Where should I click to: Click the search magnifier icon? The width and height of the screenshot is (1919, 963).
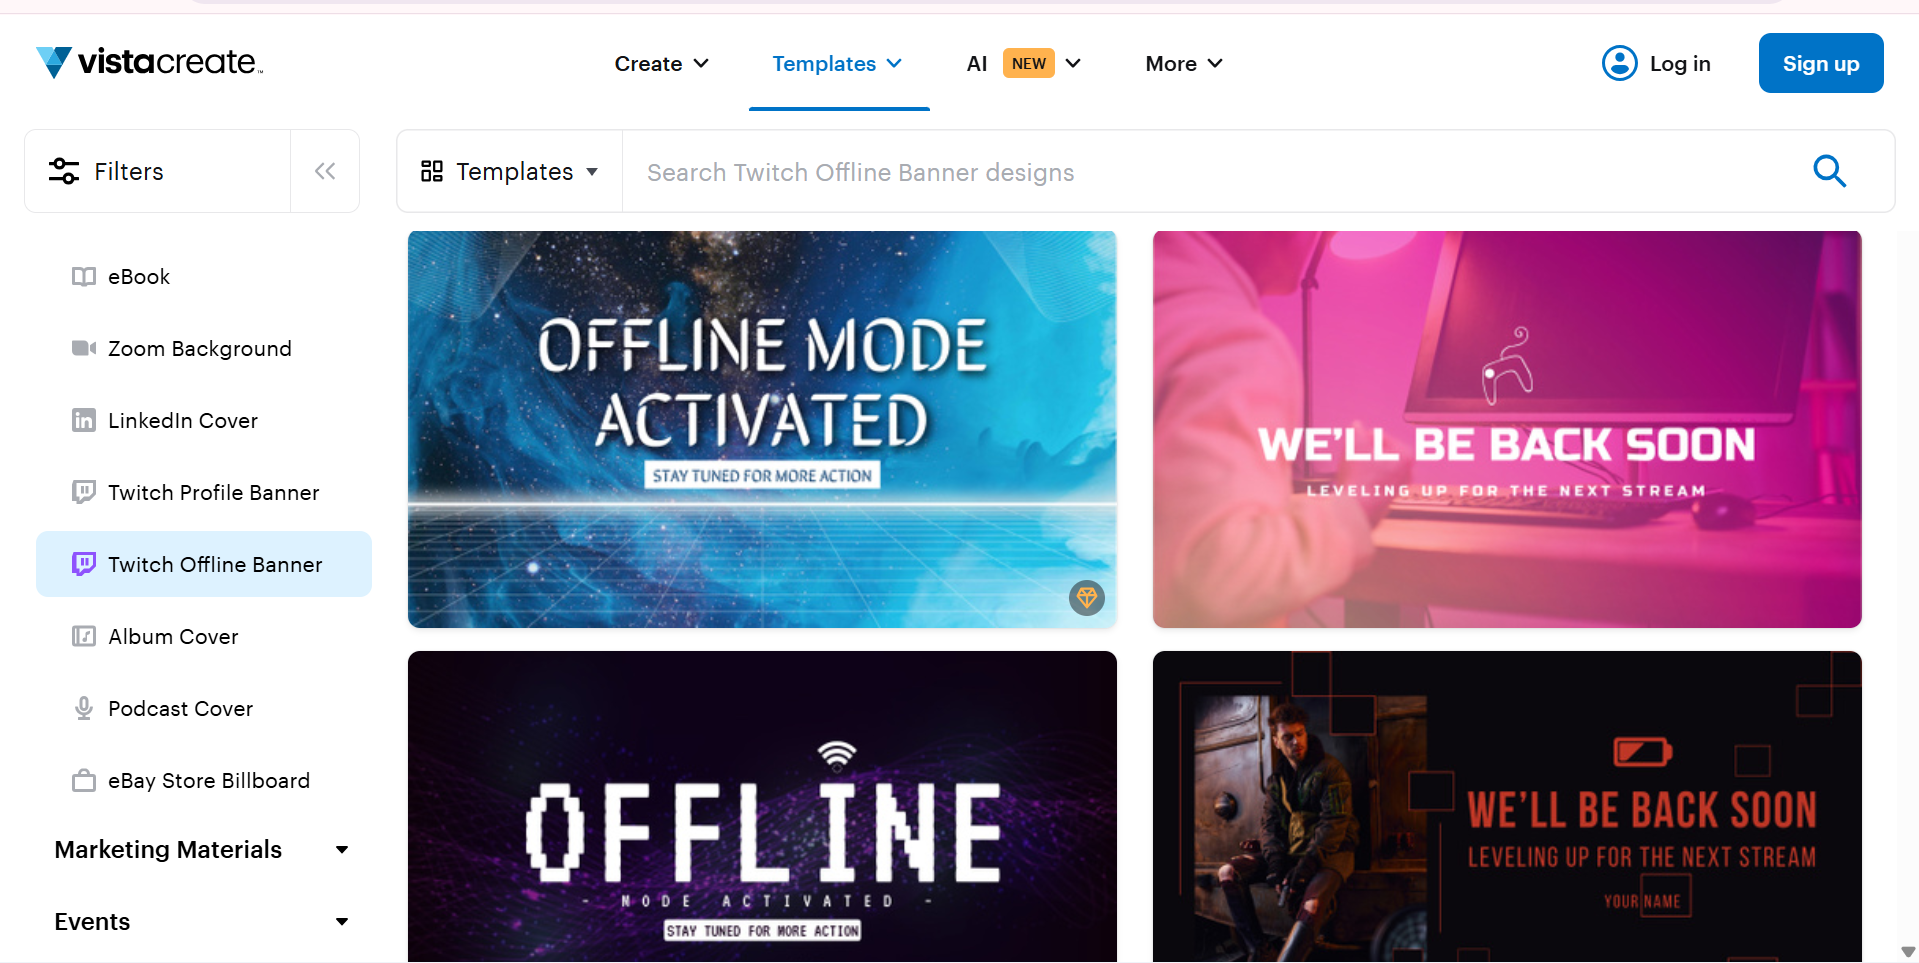(1830, 171)
